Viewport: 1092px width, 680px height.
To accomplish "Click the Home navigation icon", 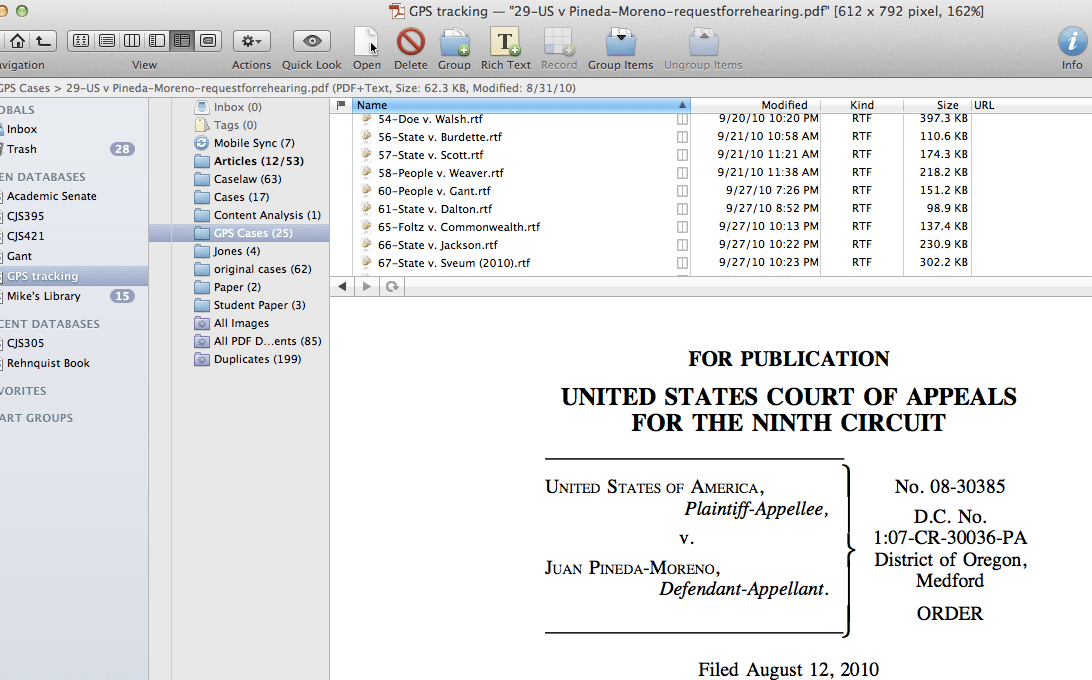I will pos(17,41).
